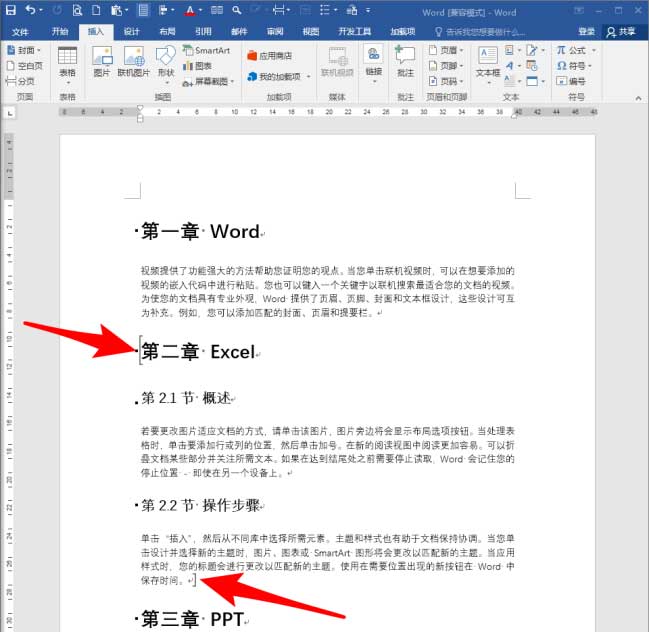Switch to the Home (开始) tab
Viewport: 649px width, 632px height.
click(60, 31)
